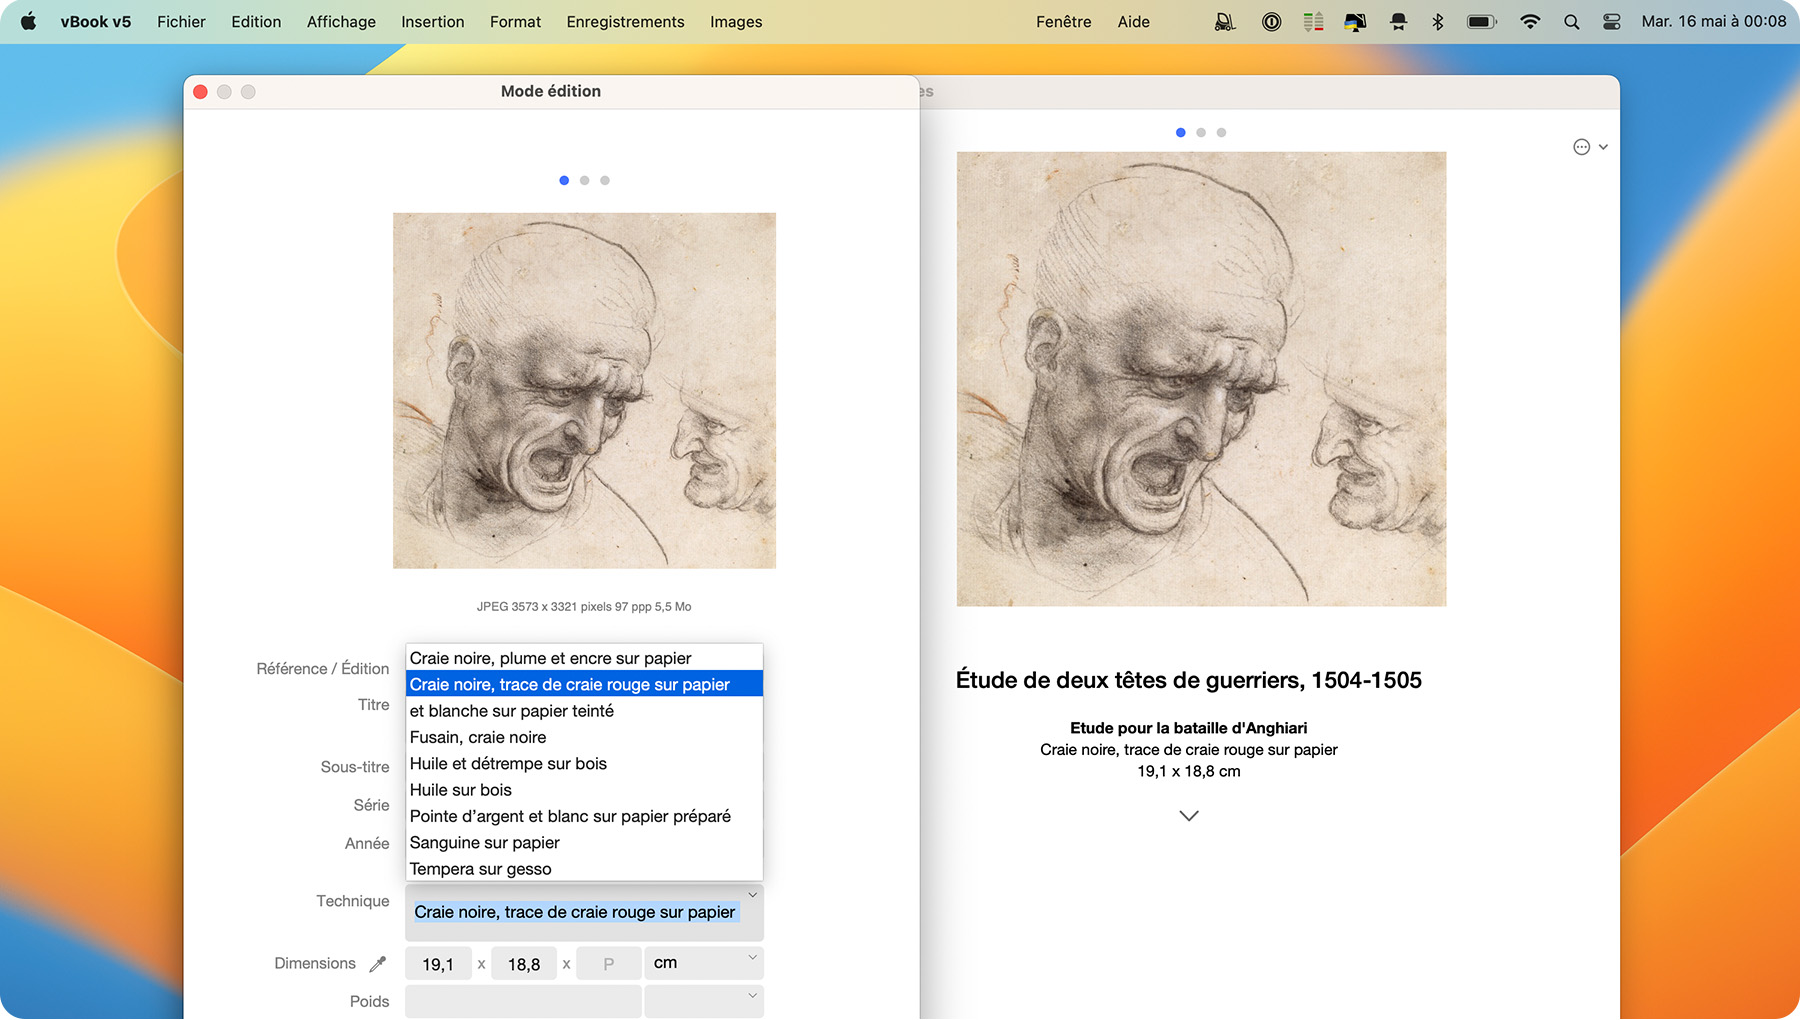Viewport: 1800px width, 1020px height.
Task: Click the Bluetooth menu bar icon
Action: (1437, 22)
